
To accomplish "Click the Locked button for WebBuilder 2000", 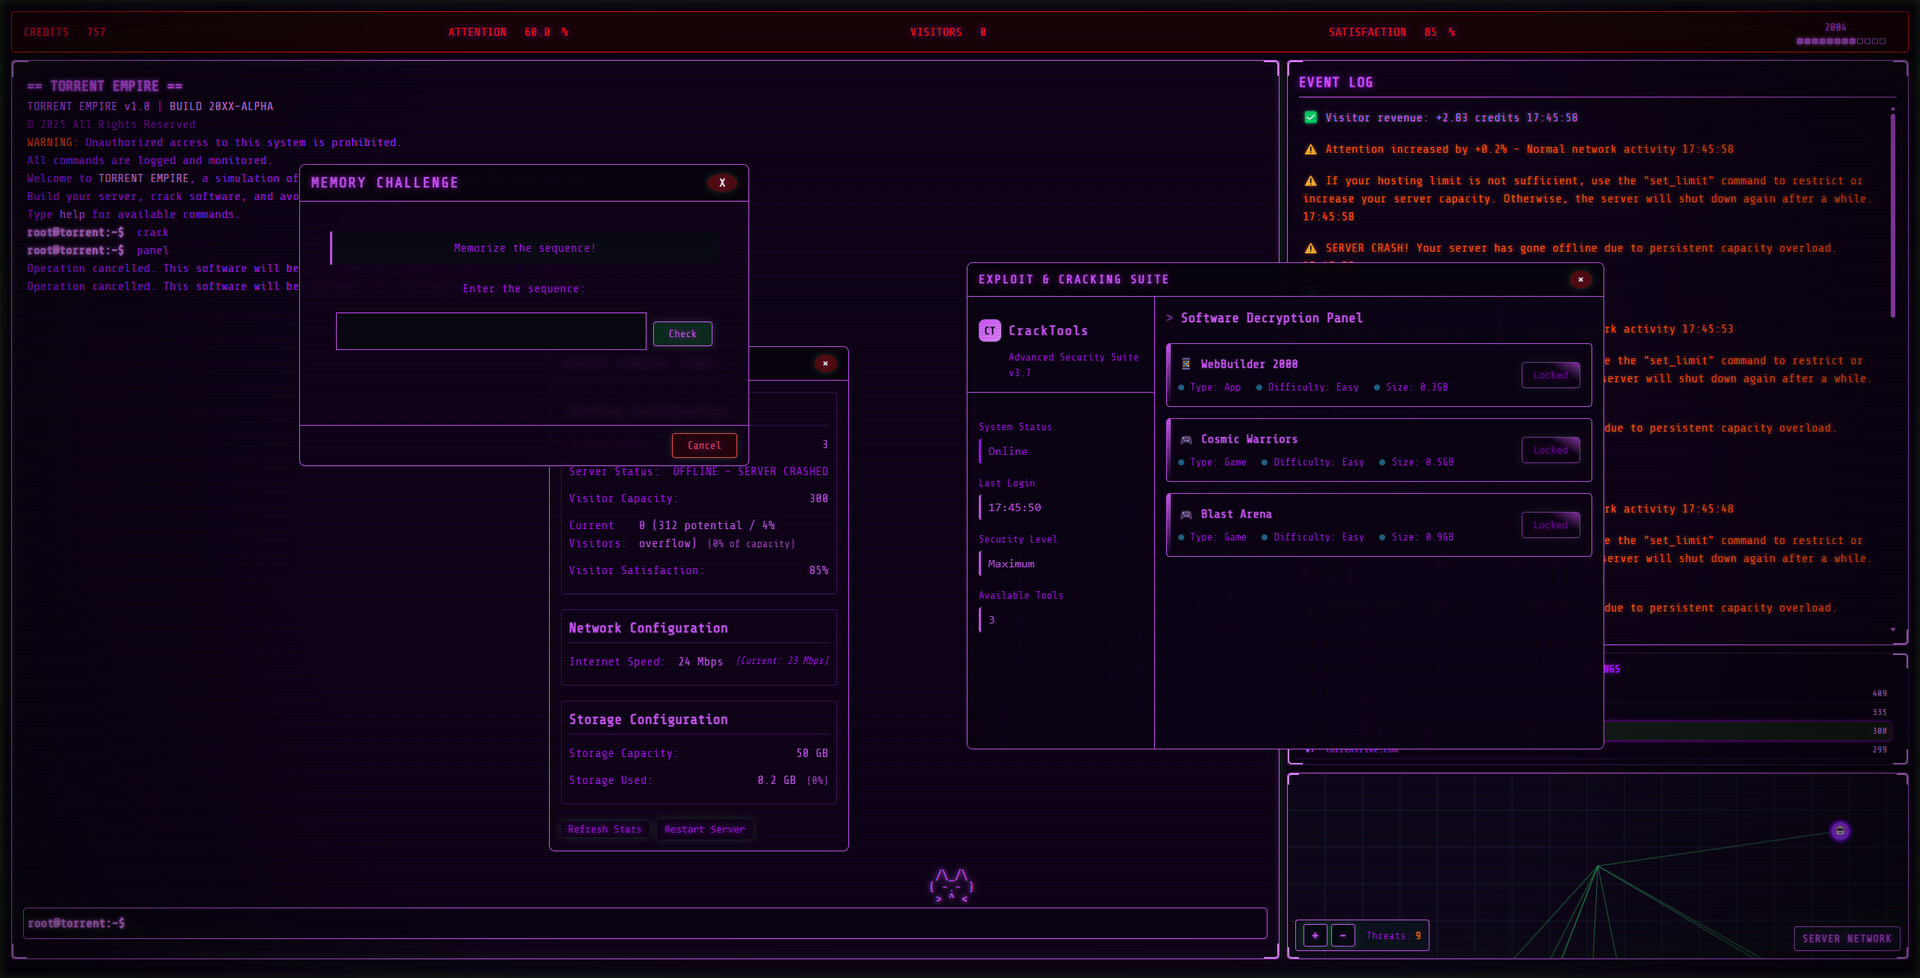I will coord(1550,374).
